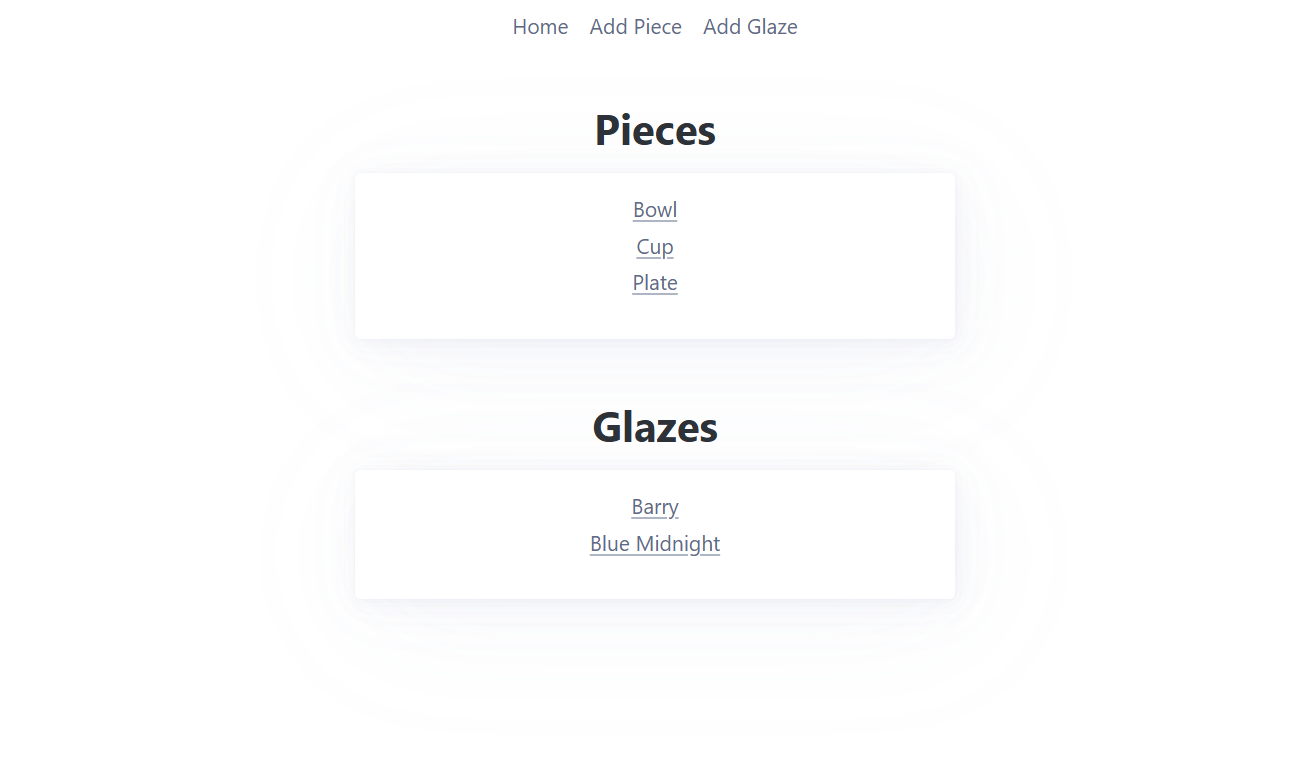Select the Cup piece
The width and height of the screenshot is (1307, 781).
654,247
